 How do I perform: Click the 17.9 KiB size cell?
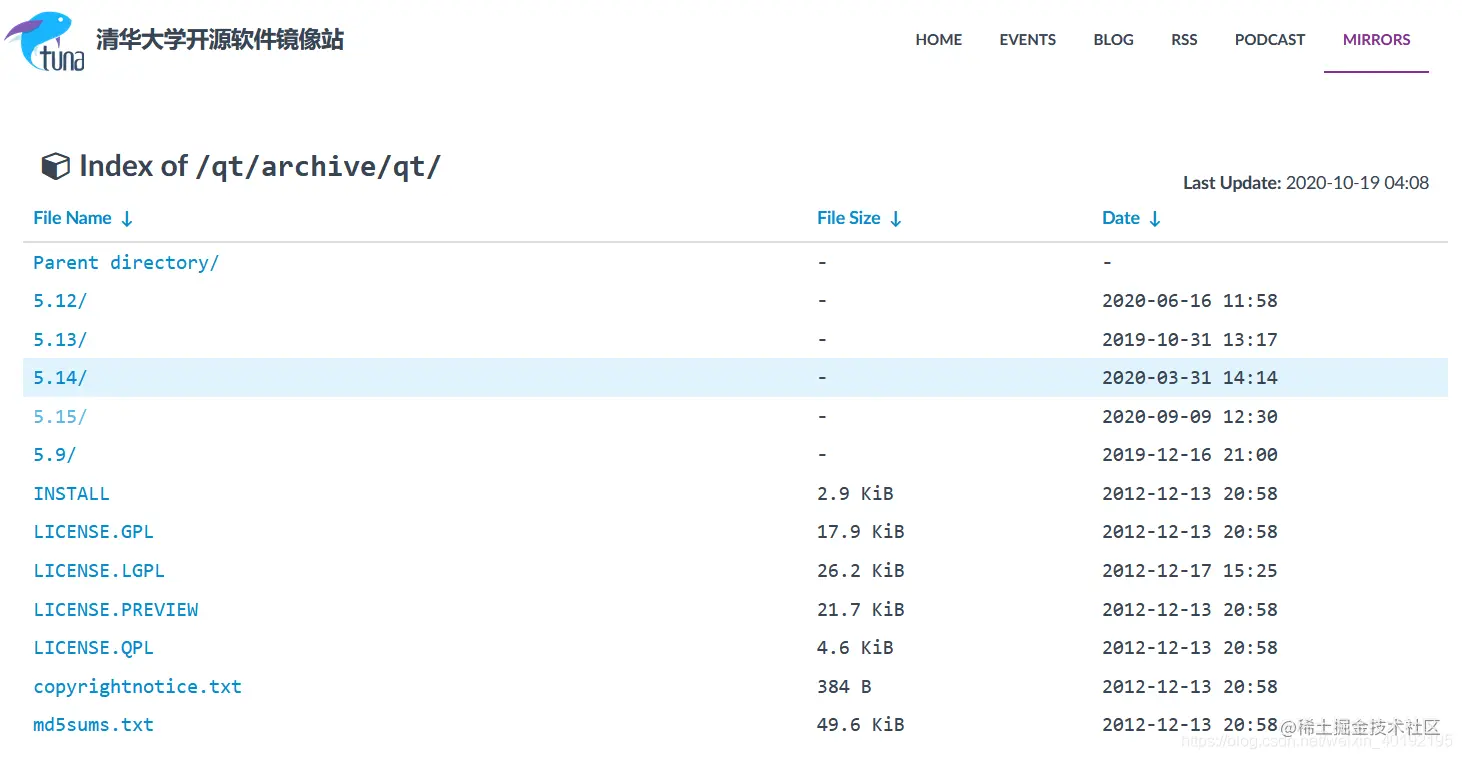pos(860,532)
